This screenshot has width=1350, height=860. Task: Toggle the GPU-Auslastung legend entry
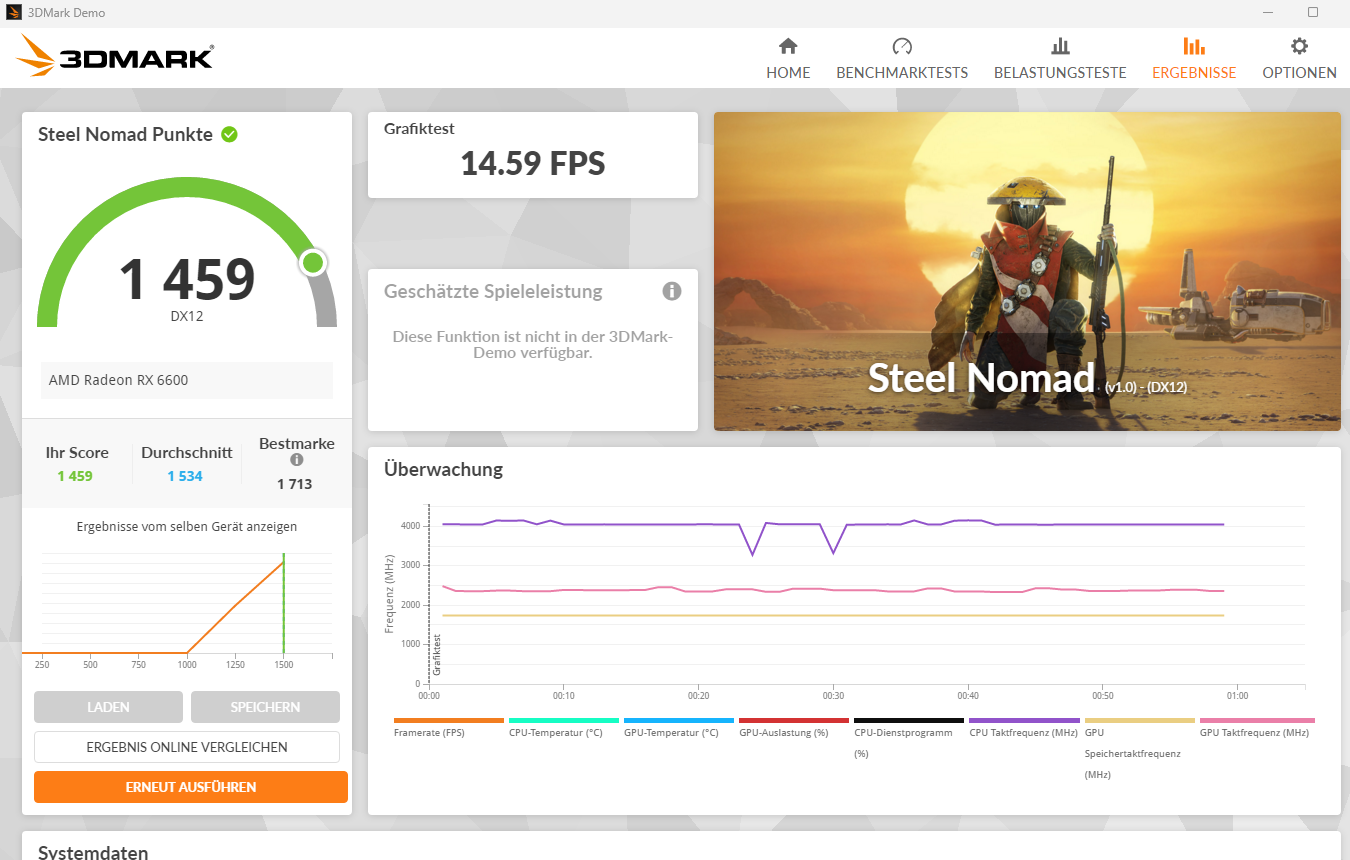coord(794,727)
